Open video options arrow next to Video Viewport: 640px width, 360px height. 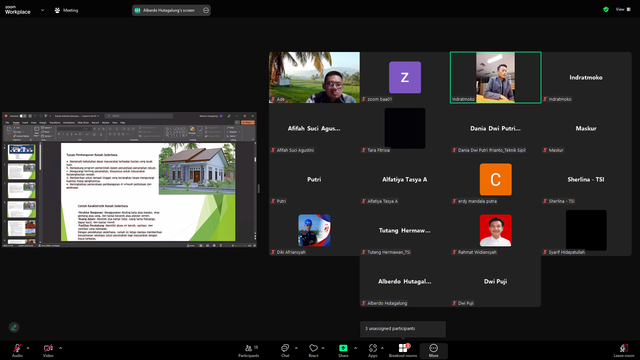click(60, 348)
